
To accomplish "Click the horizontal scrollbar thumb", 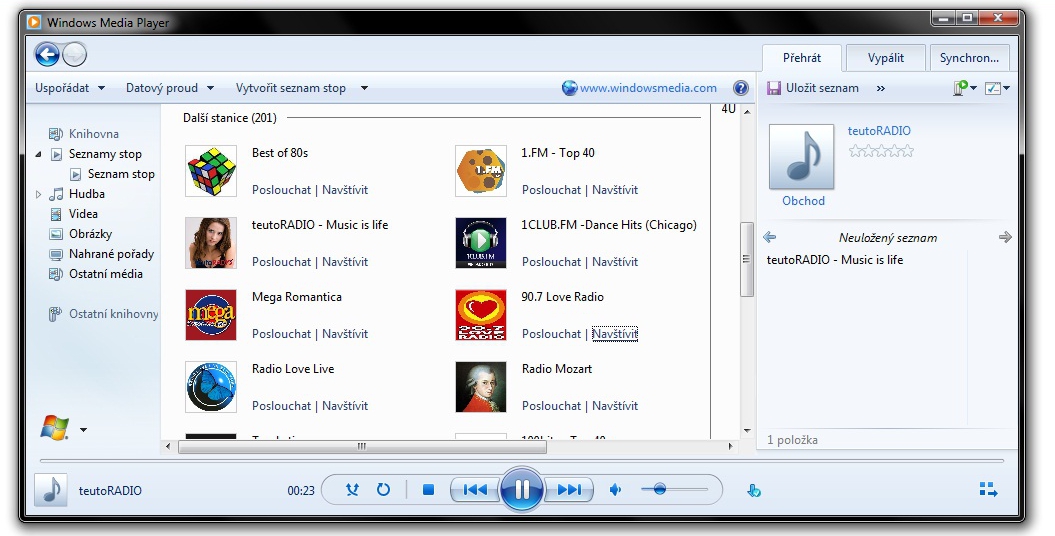I will [361, 447].
